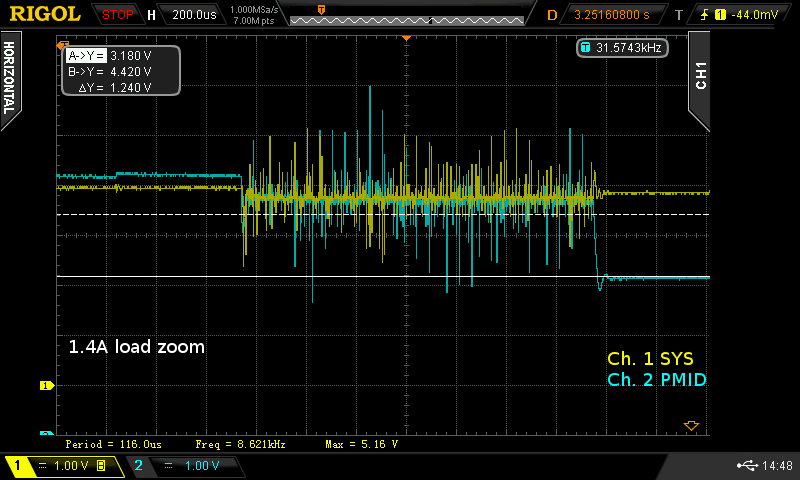The height and width of the screenshot is (480, 800).
Task: Click the Period = 116.0us measurement
Action: tap(113, 444)
